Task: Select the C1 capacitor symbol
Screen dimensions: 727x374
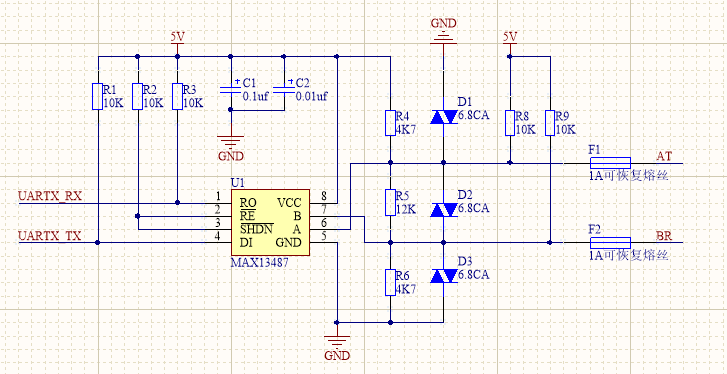Action: [x=230, y=89]
